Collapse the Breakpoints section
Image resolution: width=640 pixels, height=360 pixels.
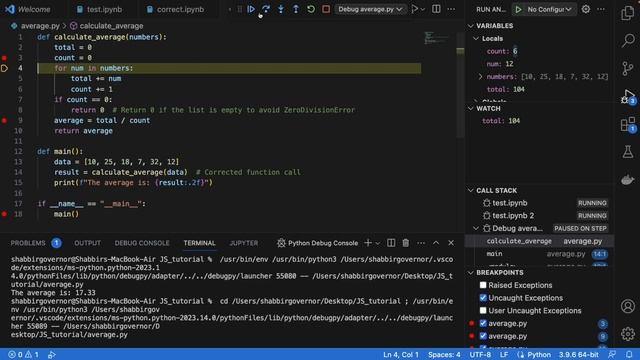tap(471, 272)
